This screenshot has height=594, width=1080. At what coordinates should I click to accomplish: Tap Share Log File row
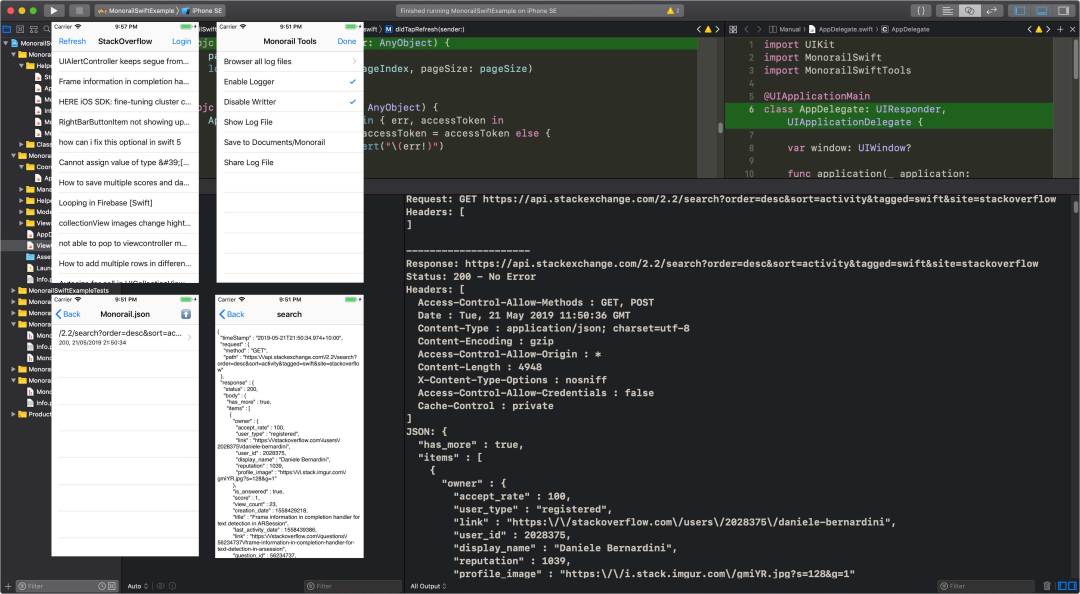290,163
